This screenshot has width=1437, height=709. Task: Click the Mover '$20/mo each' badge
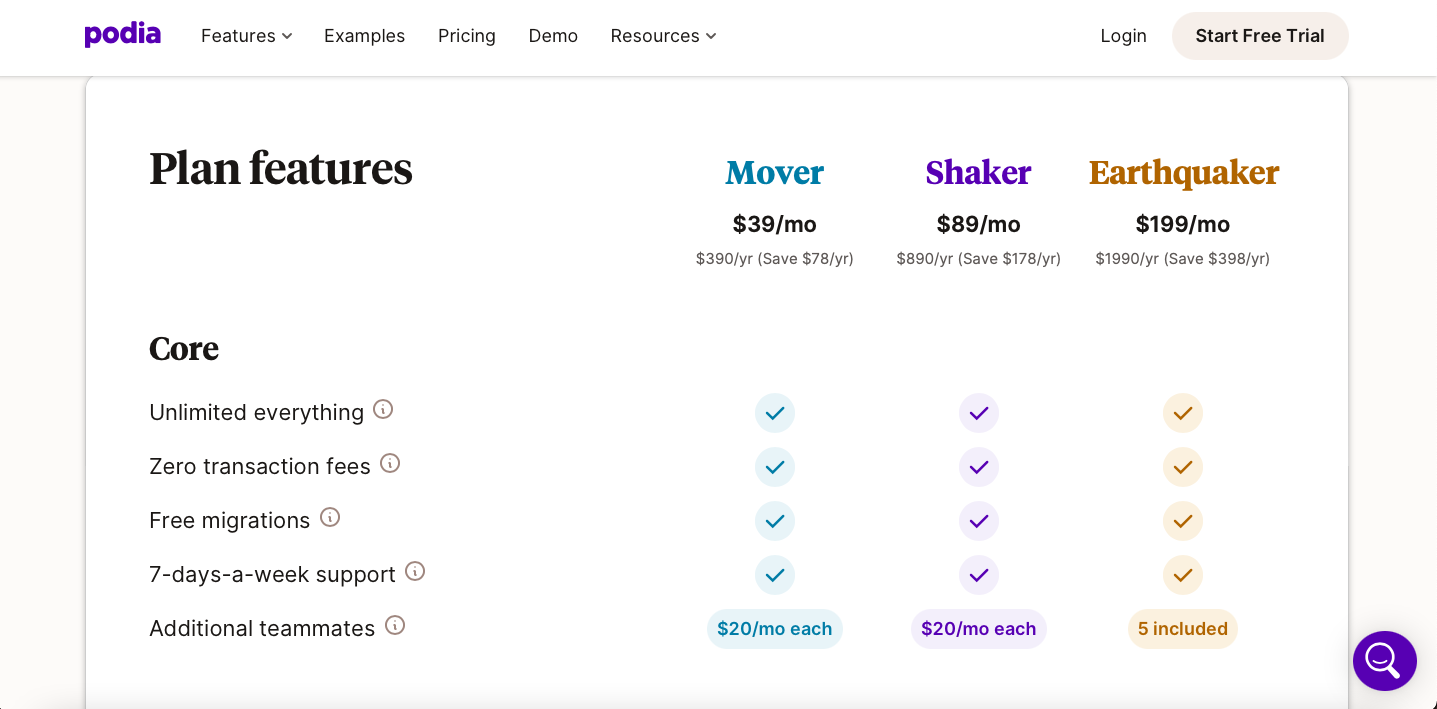774,629
